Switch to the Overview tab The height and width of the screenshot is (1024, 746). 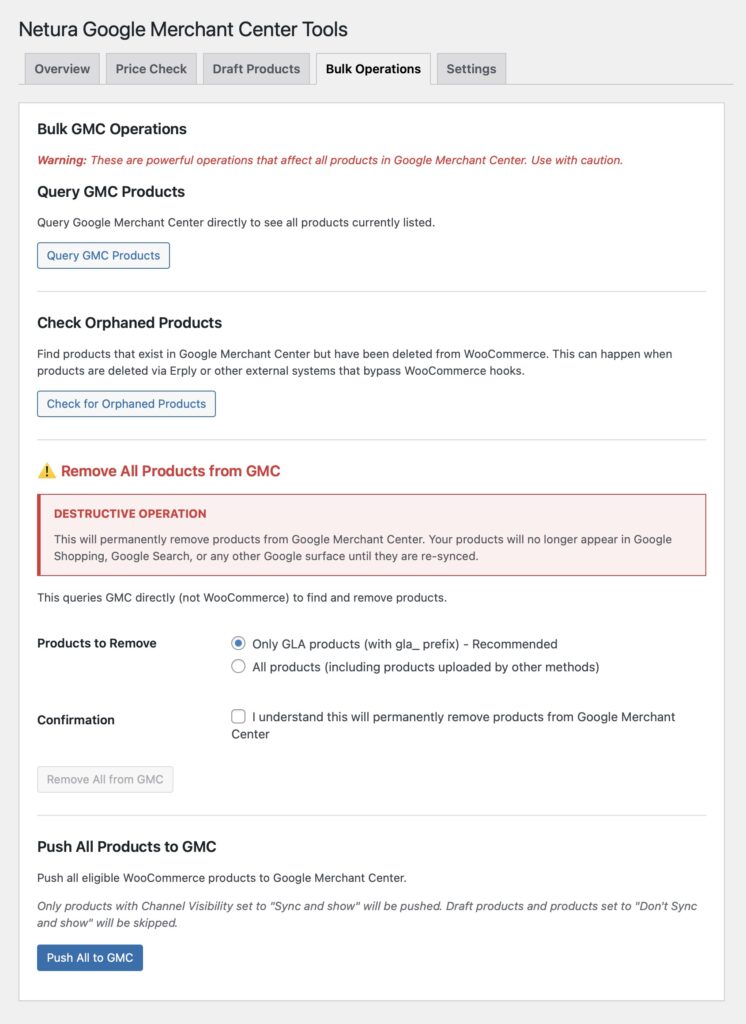pos(62,69)
